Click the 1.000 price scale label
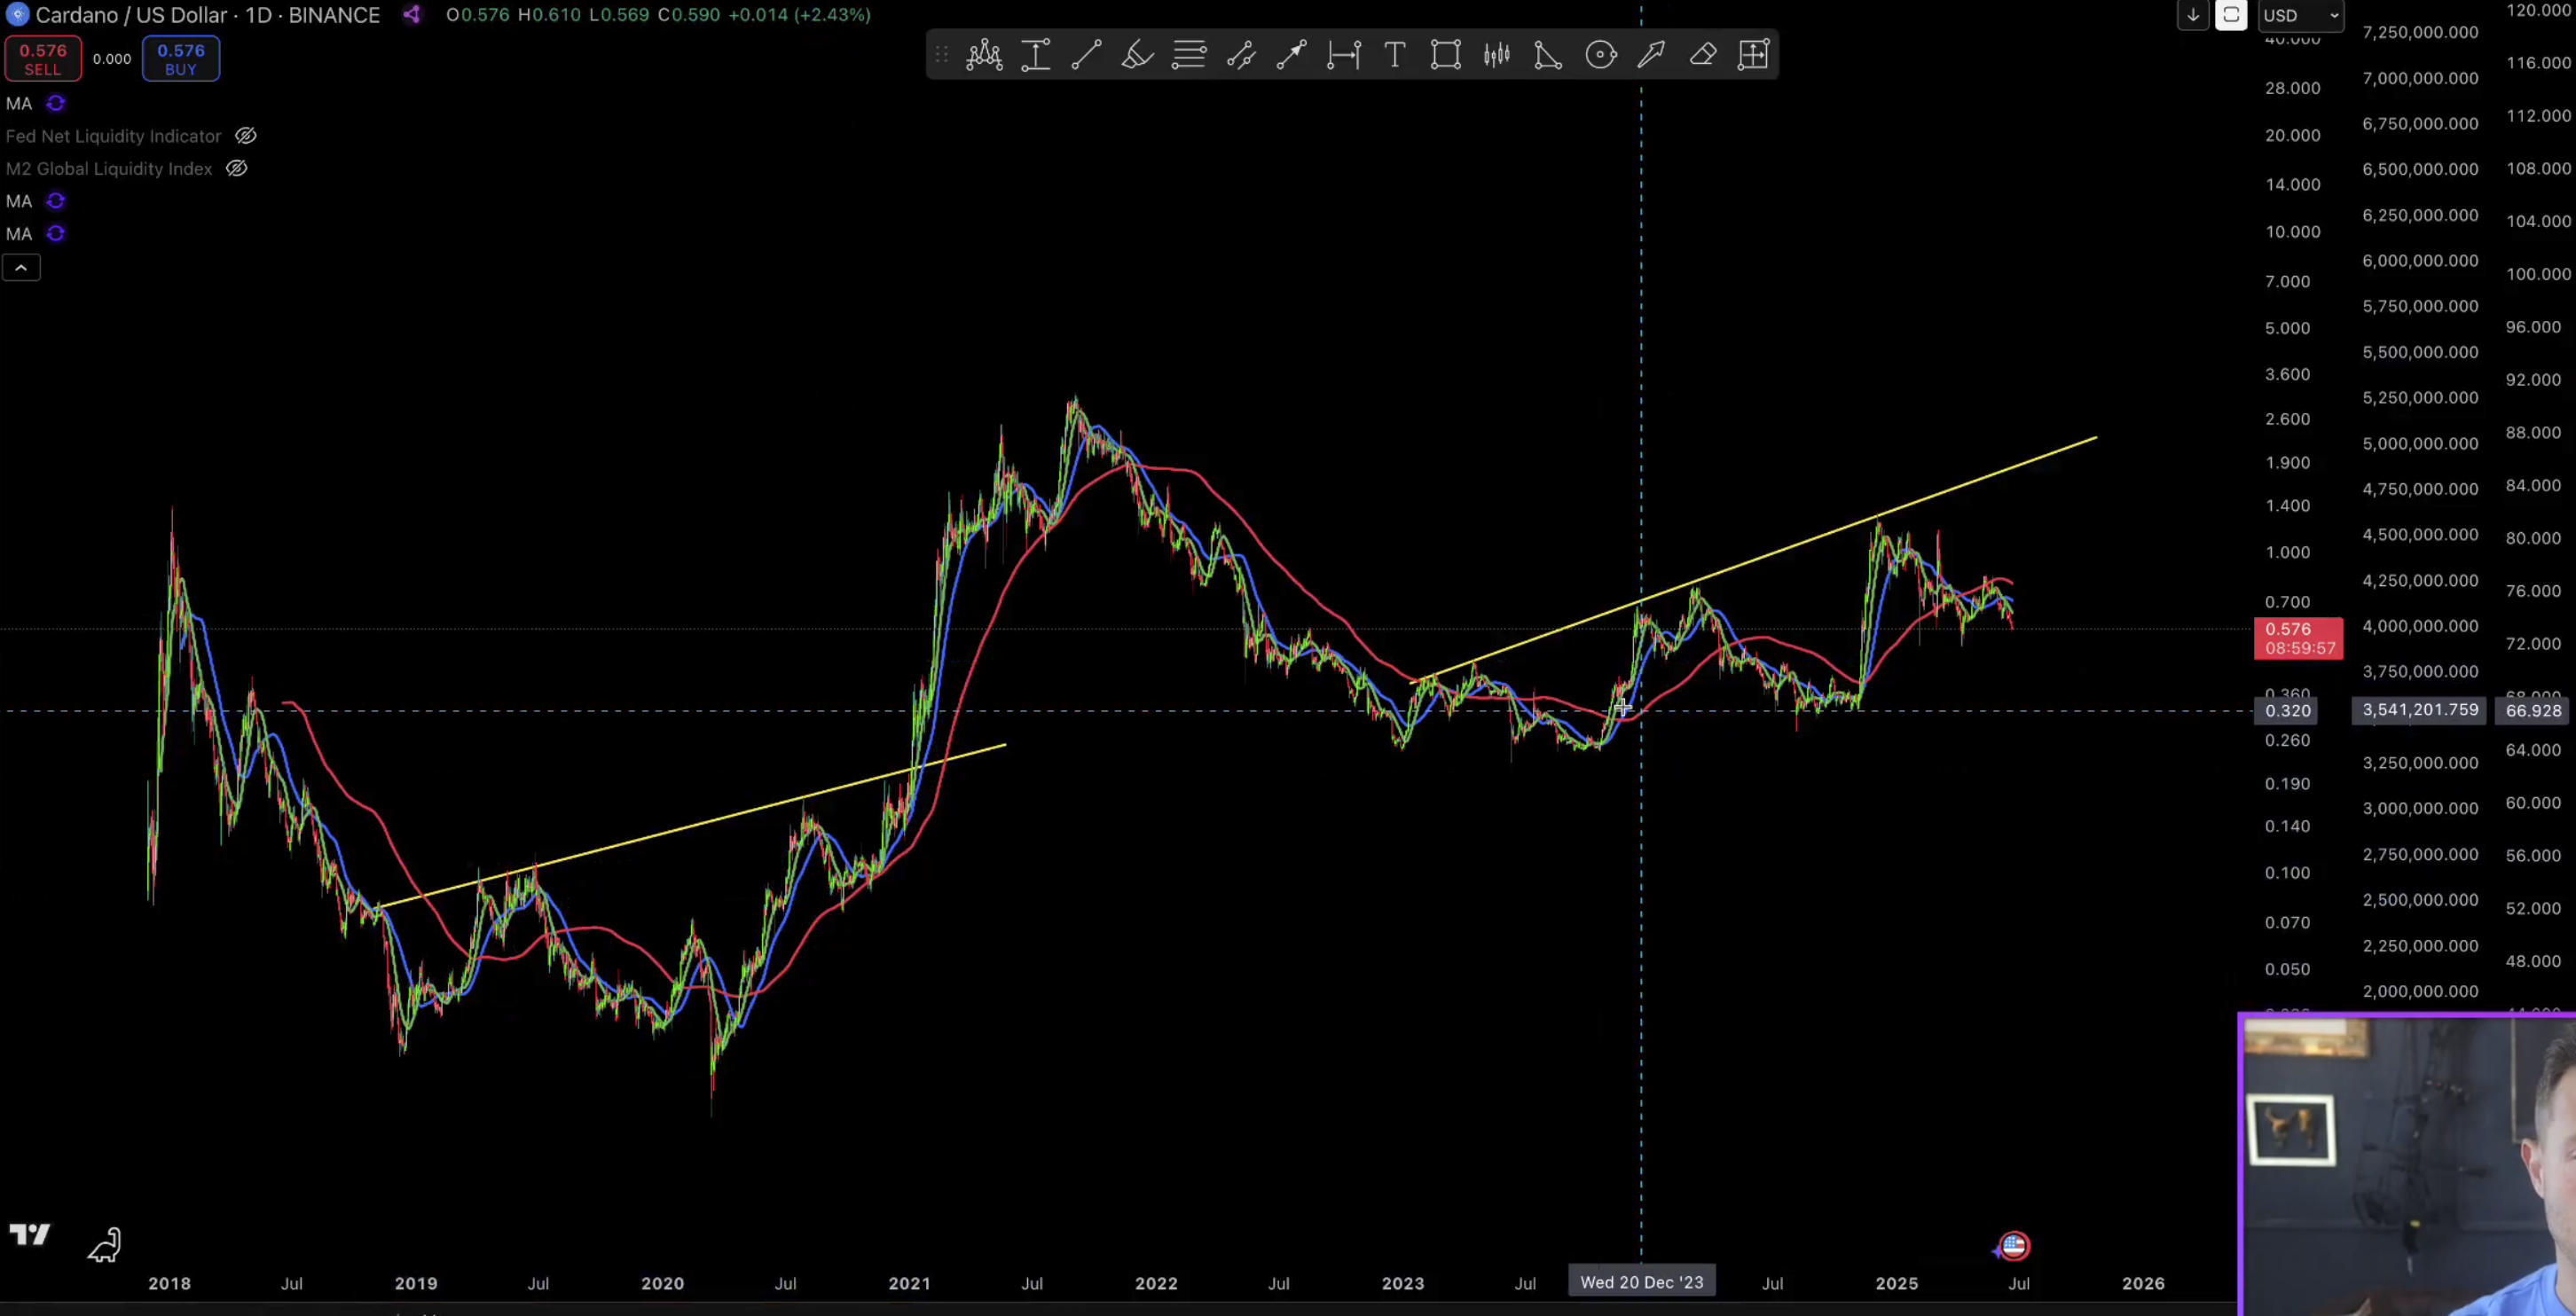Screen dimensions: 2576x1316 point(2287,552)
